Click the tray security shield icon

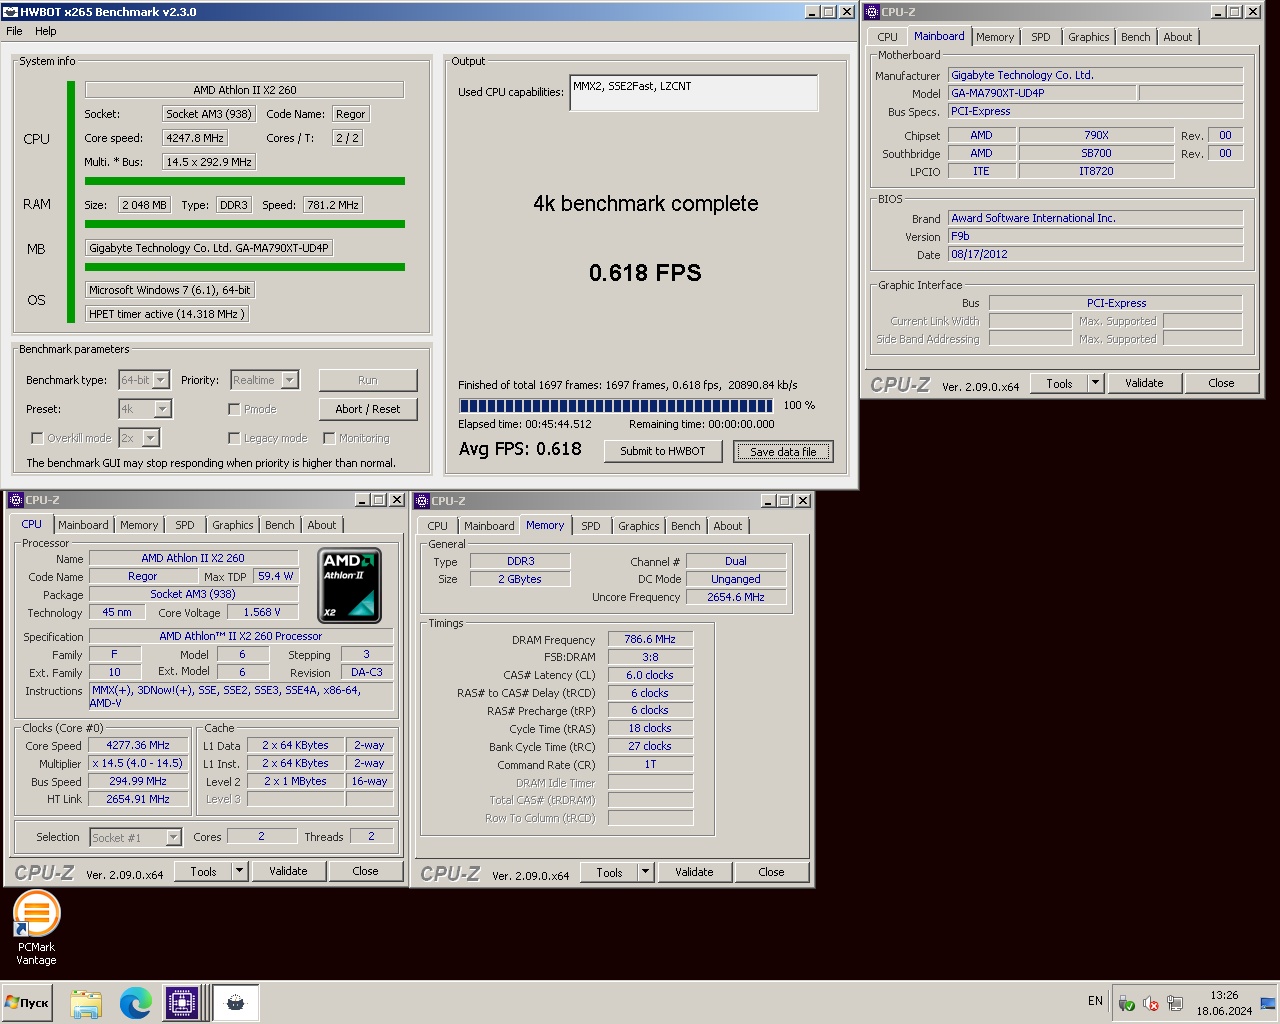[1126, 1003]
